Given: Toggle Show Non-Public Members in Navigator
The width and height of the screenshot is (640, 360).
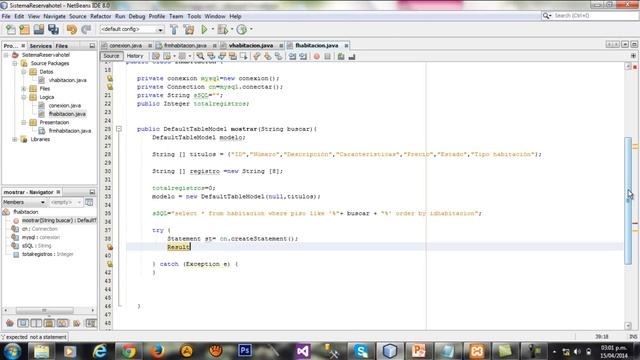Looking at the screenshot, I should coord(49,323).
